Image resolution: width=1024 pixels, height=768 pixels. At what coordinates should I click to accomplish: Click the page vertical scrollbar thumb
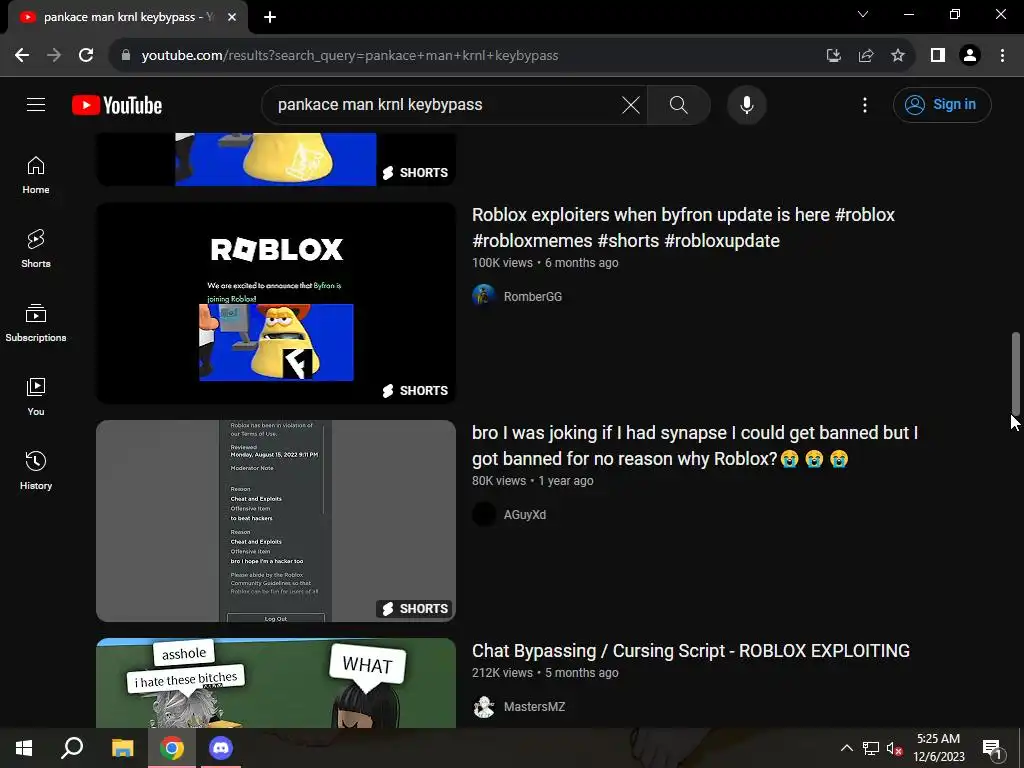pos(1016,372)
